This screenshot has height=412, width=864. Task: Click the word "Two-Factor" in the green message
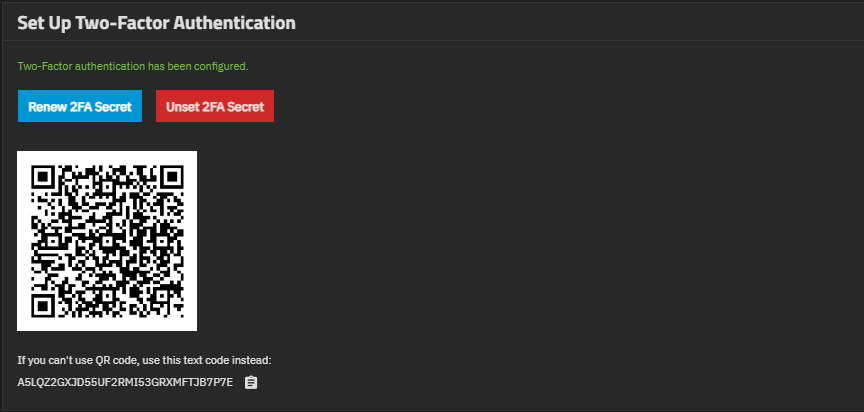[x=42, y=66]
